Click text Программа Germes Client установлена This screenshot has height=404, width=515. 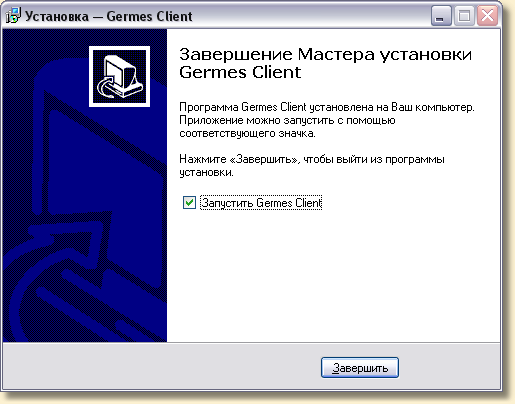click(x=276, y=107)
